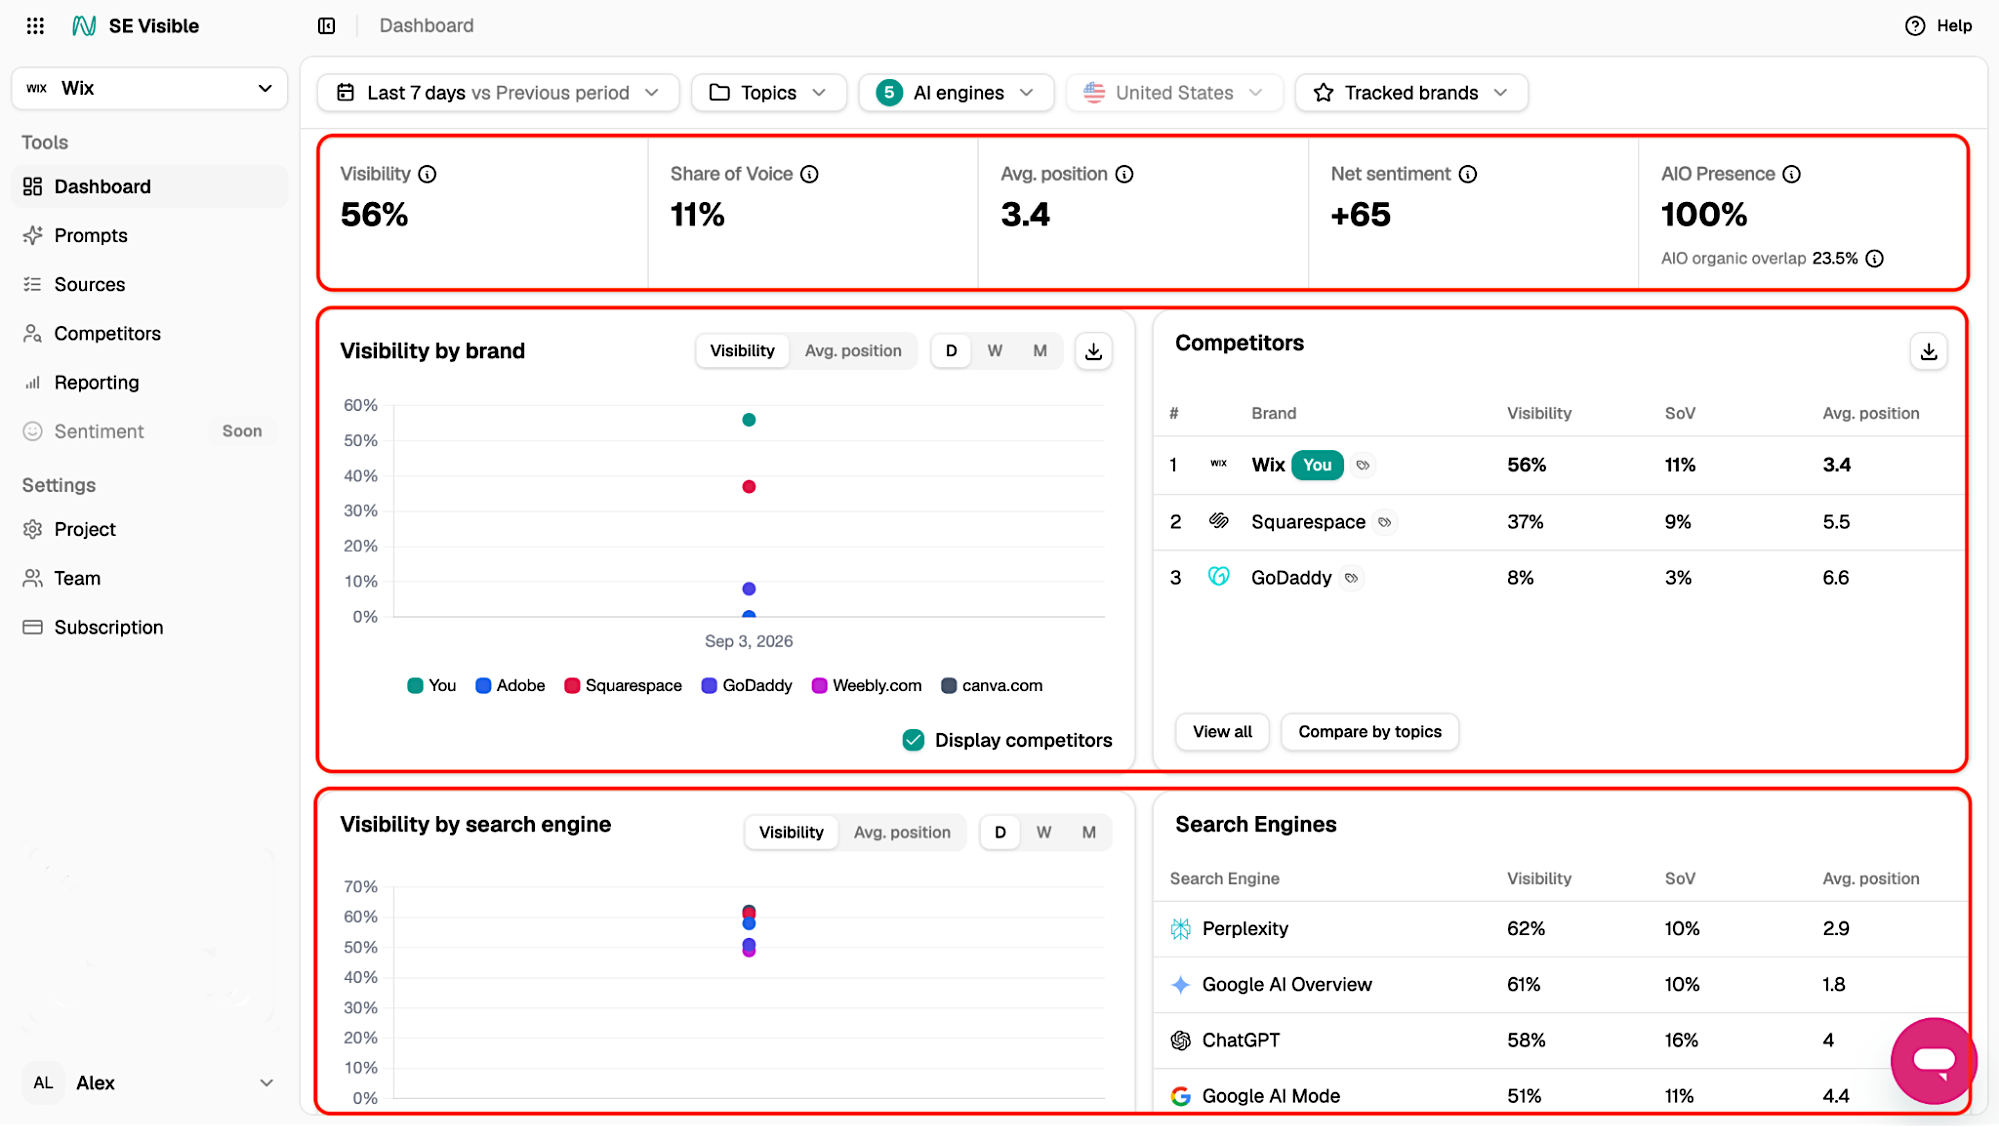1999x1127 pixels.
Task: Sort by Avg. position column in Competitors
Action: [x=1870, y=414]
